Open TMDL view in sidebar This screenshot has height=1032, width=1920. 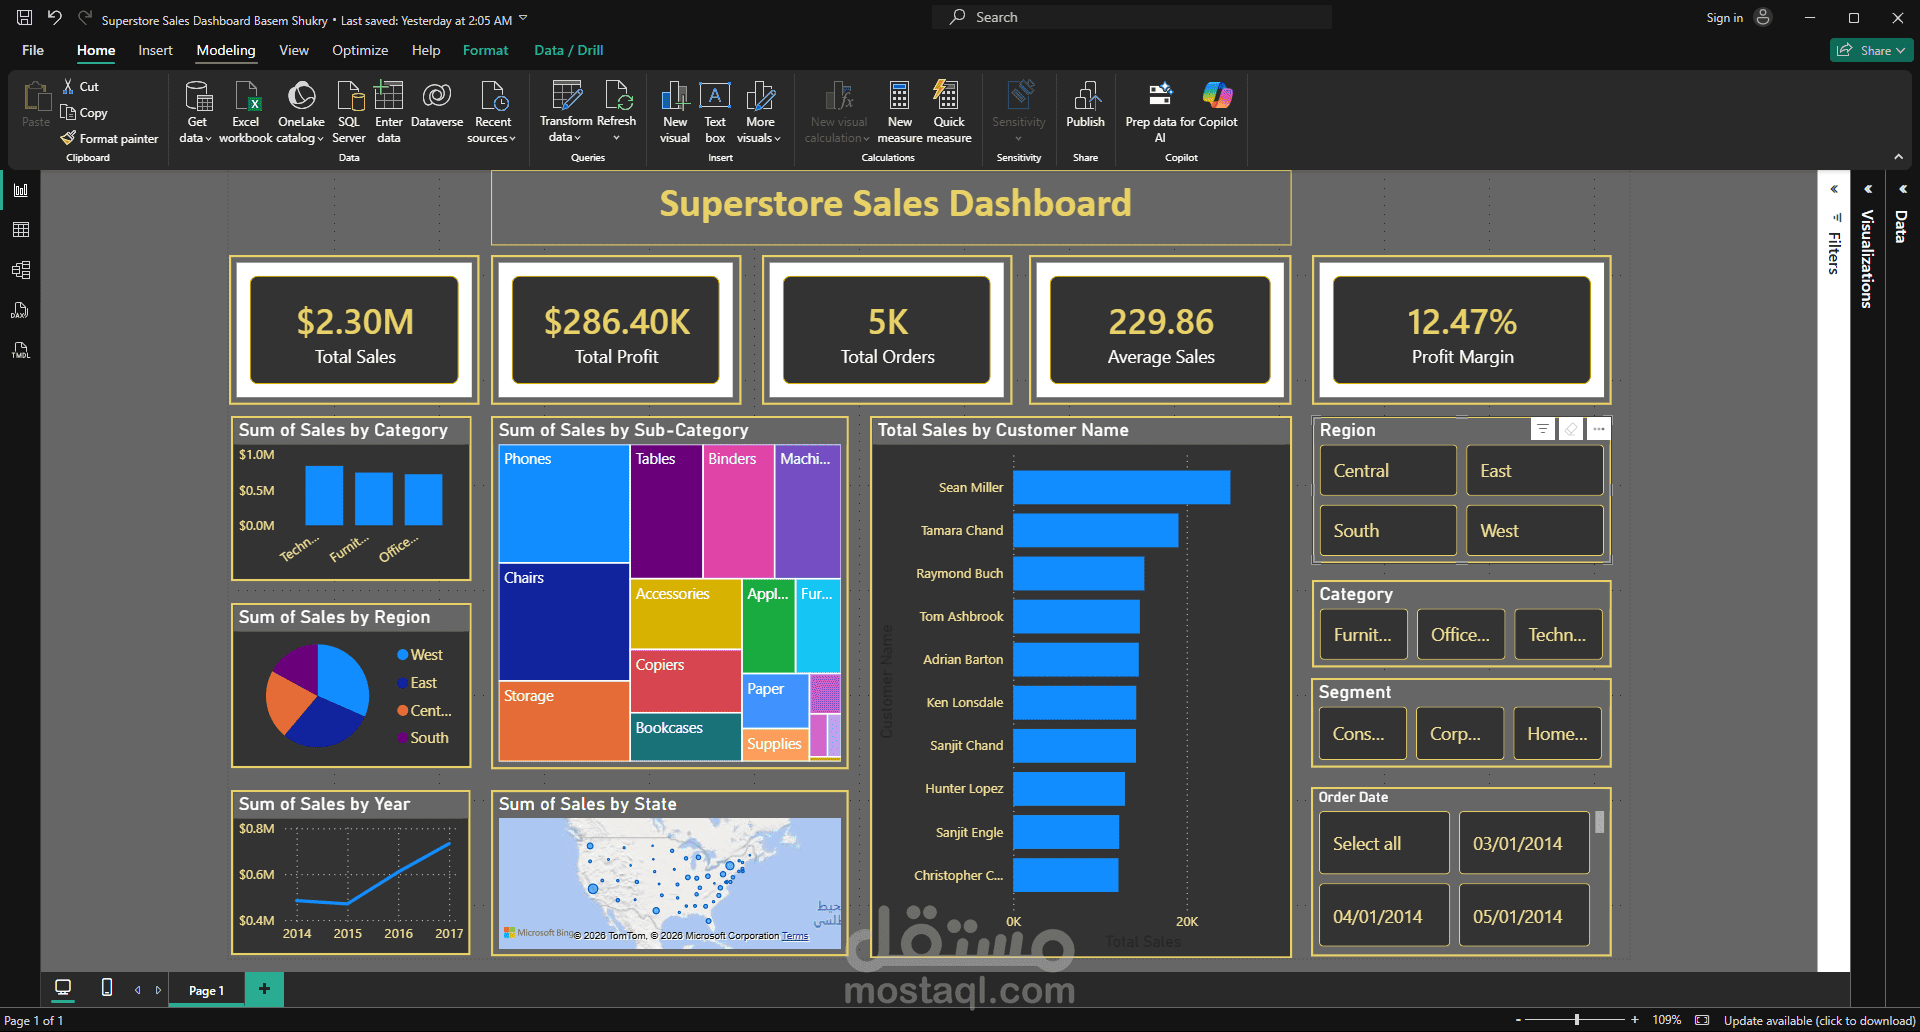tap(20, 350)
